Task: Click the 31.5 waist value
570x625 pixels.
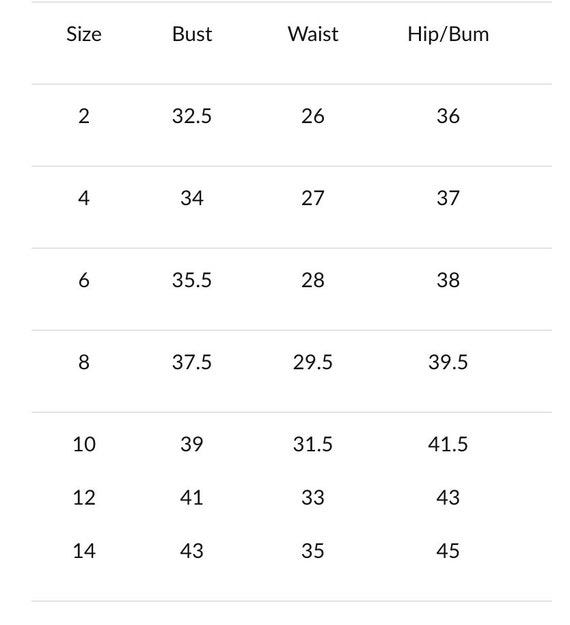Action: [x=313, y=444]
